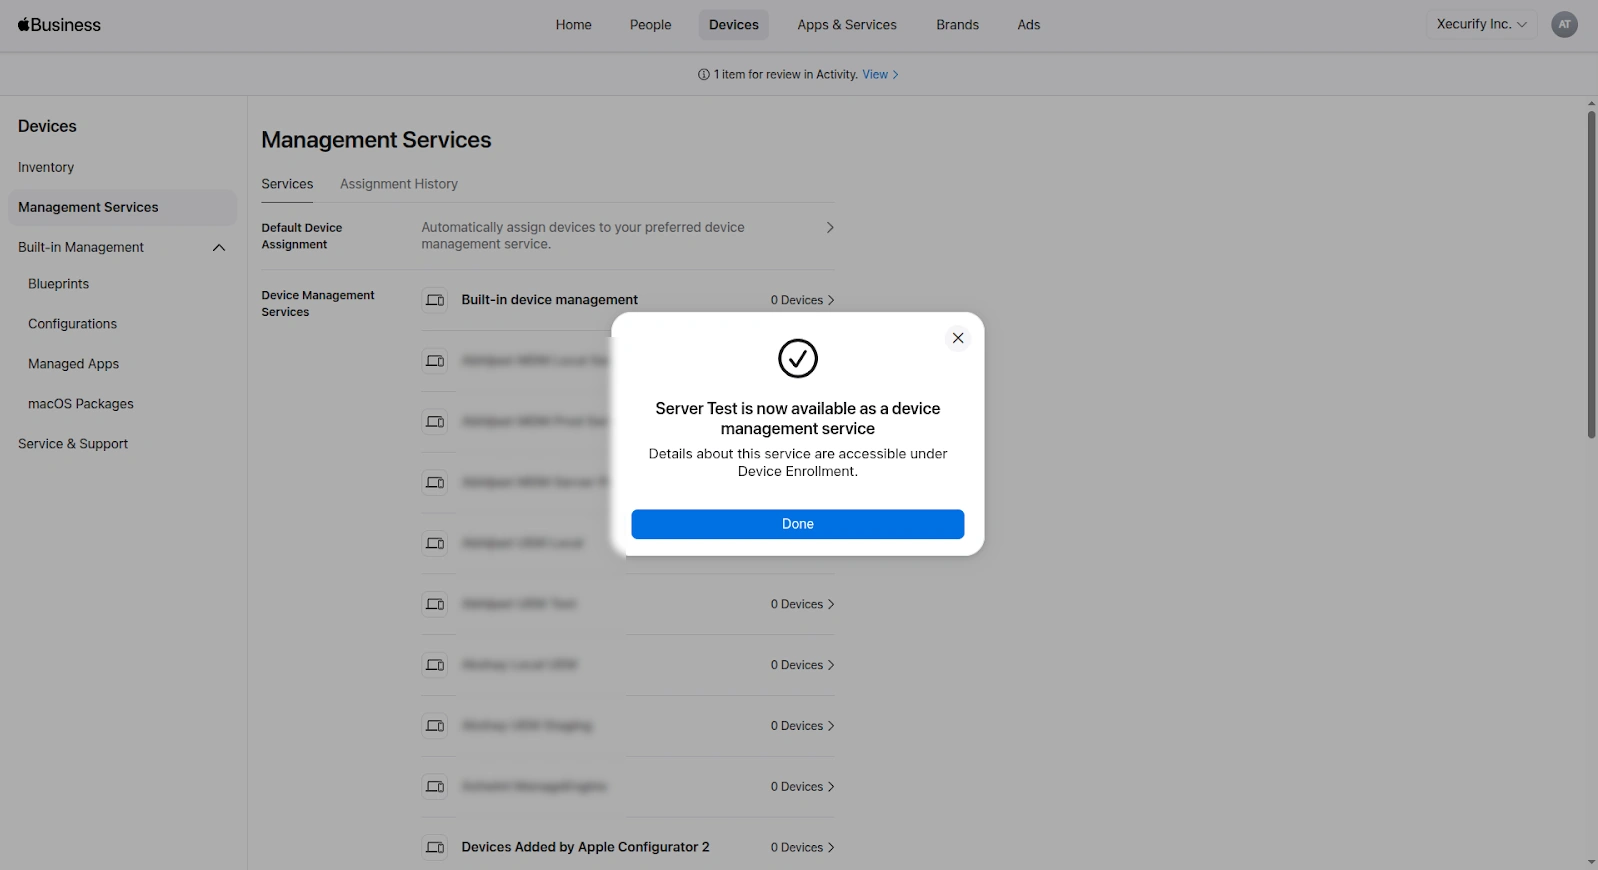
Task: Open 0 Devices for Apple Configurator 2 row
Action: (x=802, y=848)
